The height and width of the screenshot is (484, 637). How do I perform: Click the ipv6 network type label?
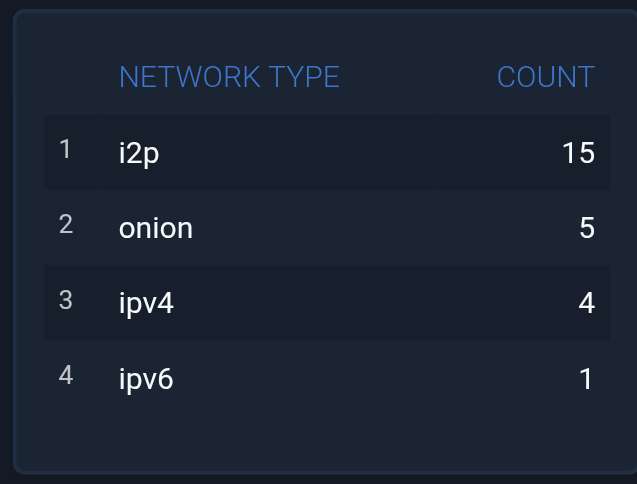click(x=146, y=379)
